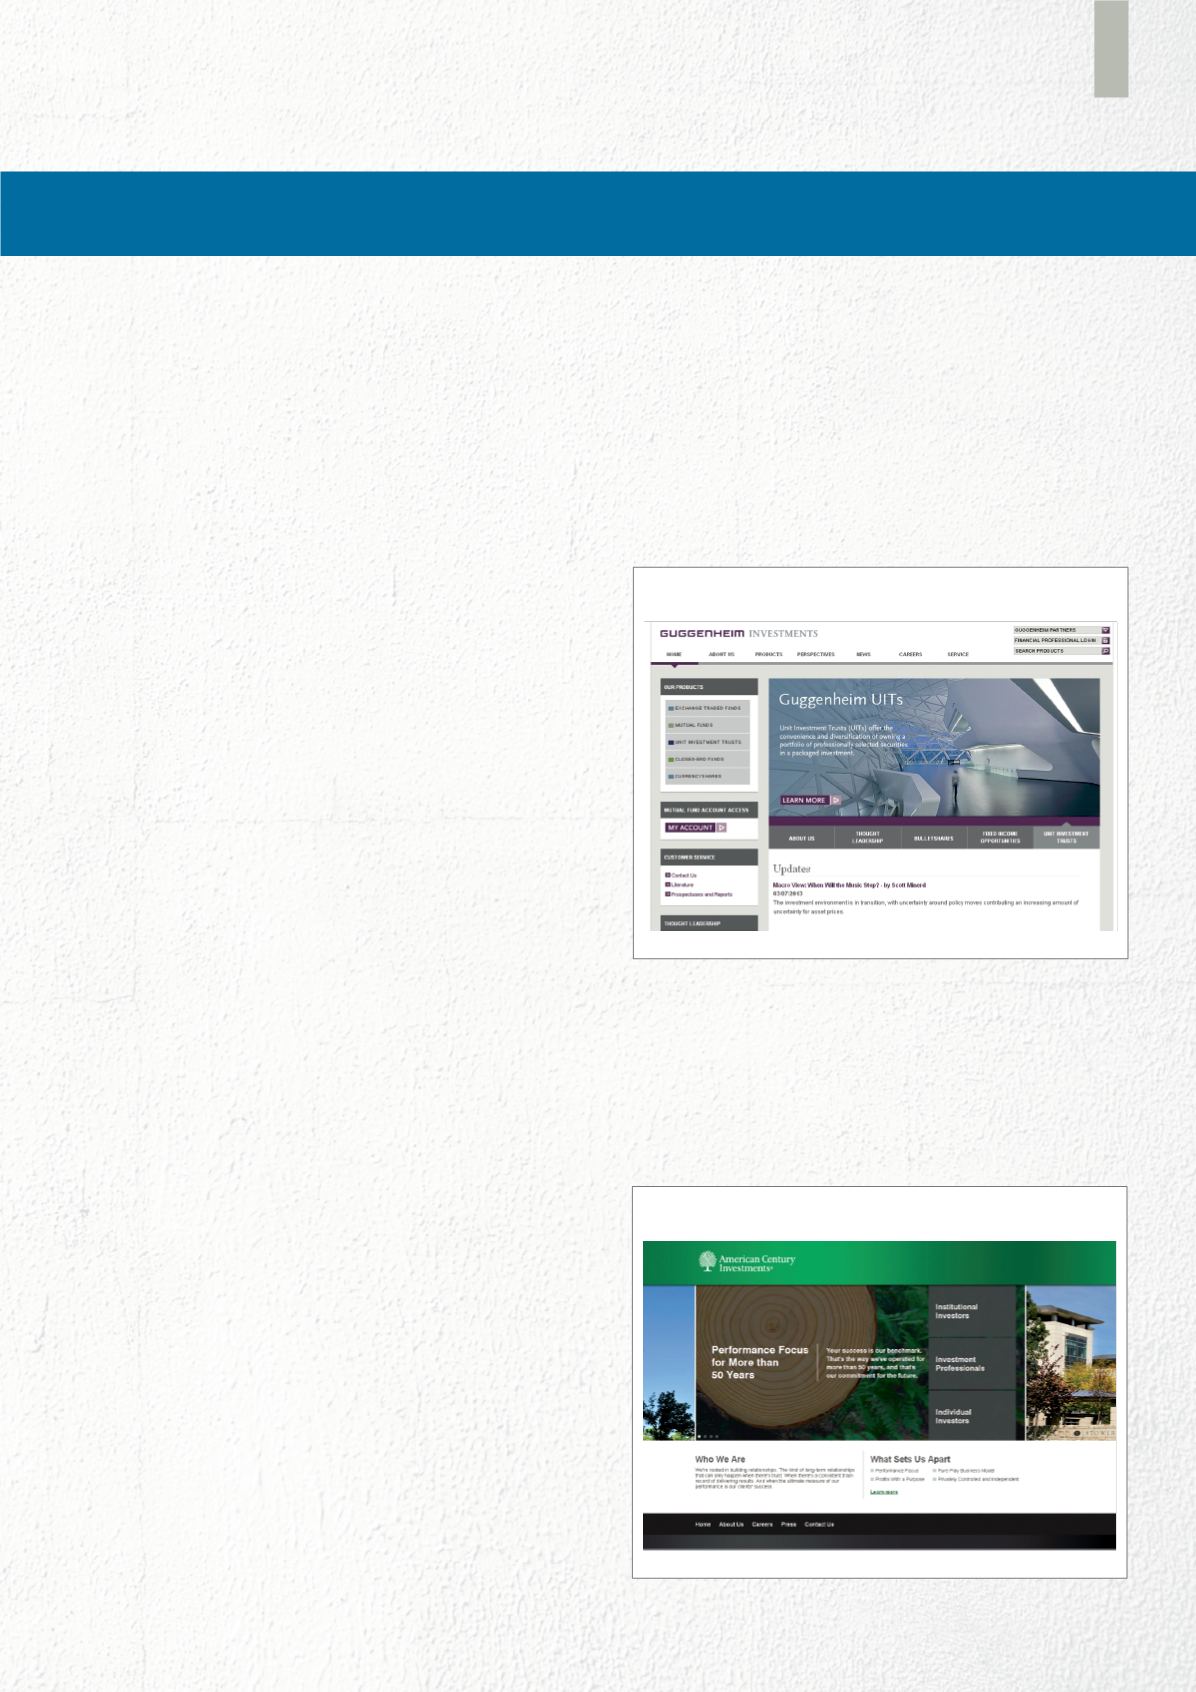Open the Perspectives menu item
This screenshot has height=1692, width=1196.
pyautogui.click(x=816, y=654)
